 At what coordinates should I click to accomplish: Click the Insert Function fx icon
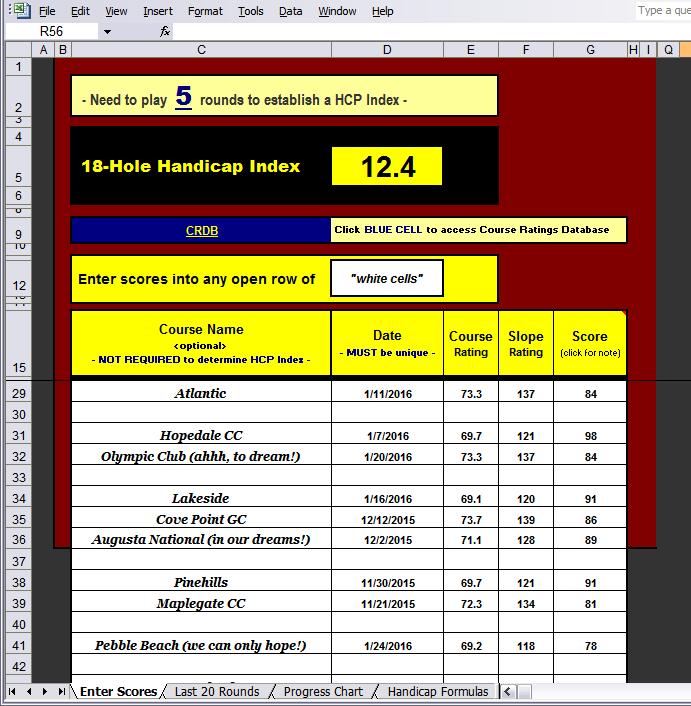point(165,32)
